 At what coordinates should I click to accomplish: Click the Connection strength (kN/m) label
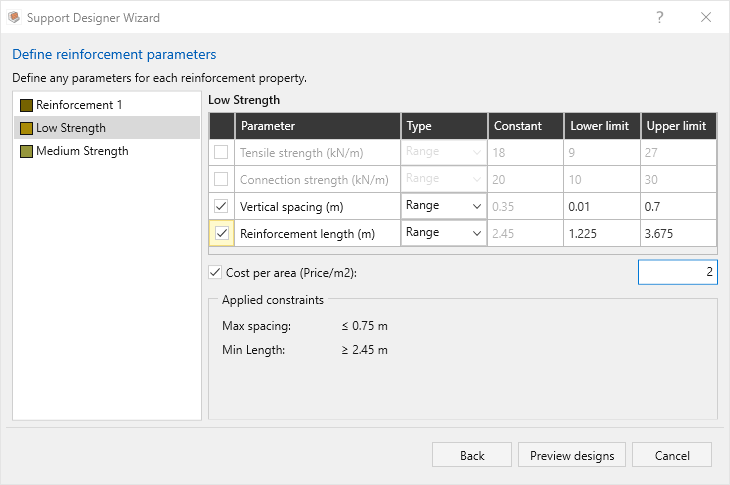(314, 180)
